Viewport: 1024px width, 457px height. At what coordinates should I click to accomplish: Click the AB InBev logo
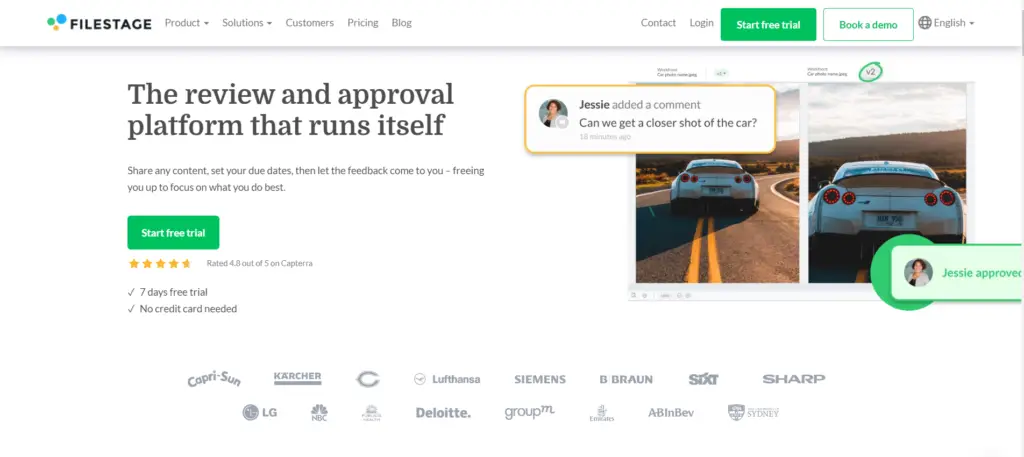(671, 413)
